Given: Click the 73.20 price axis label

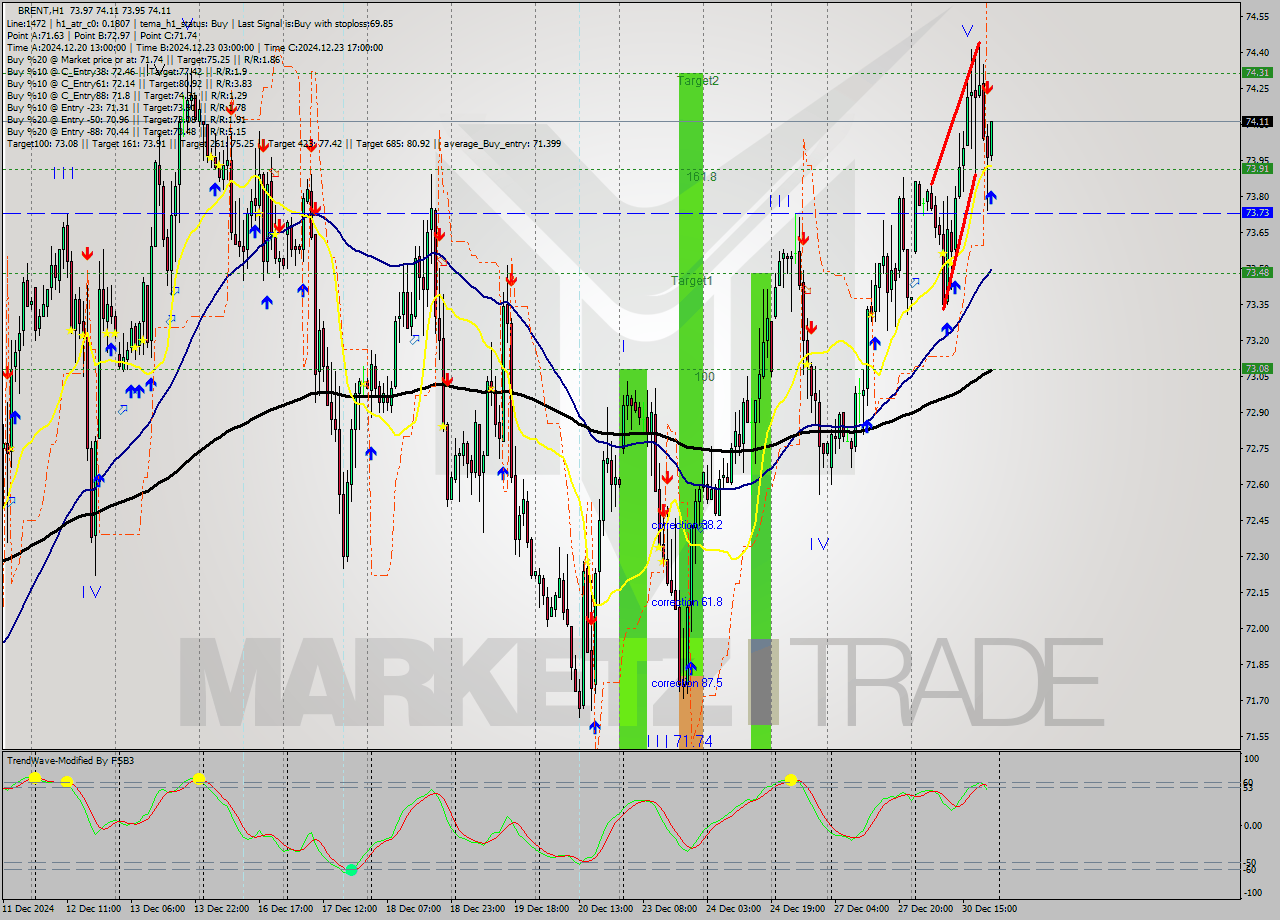Looking at the screenshot, I should 1257,340.
